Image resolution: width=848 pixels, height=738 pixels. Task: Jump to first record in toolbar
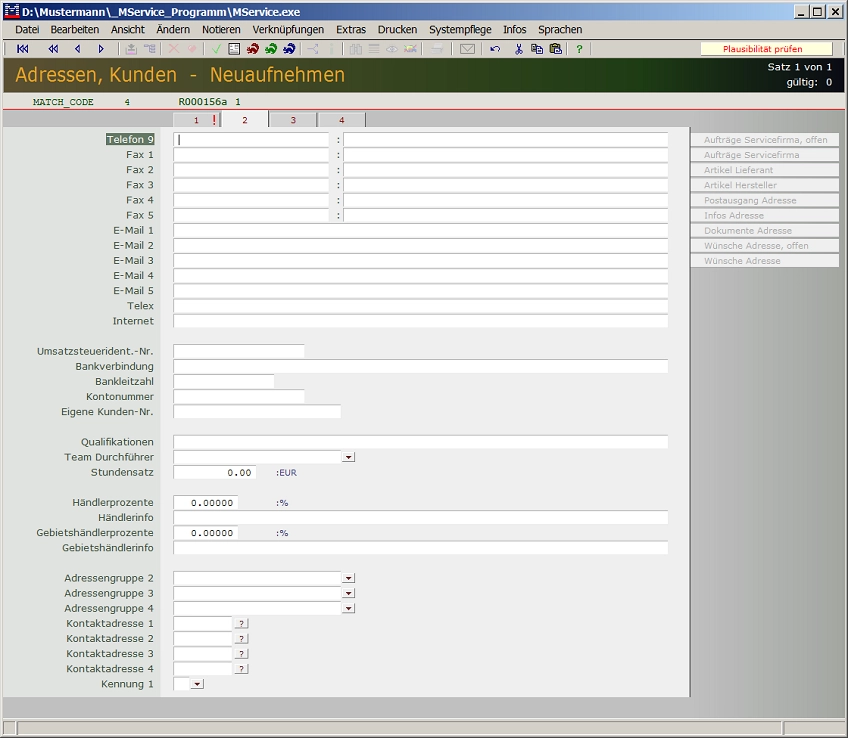click(x=22, y=49)
